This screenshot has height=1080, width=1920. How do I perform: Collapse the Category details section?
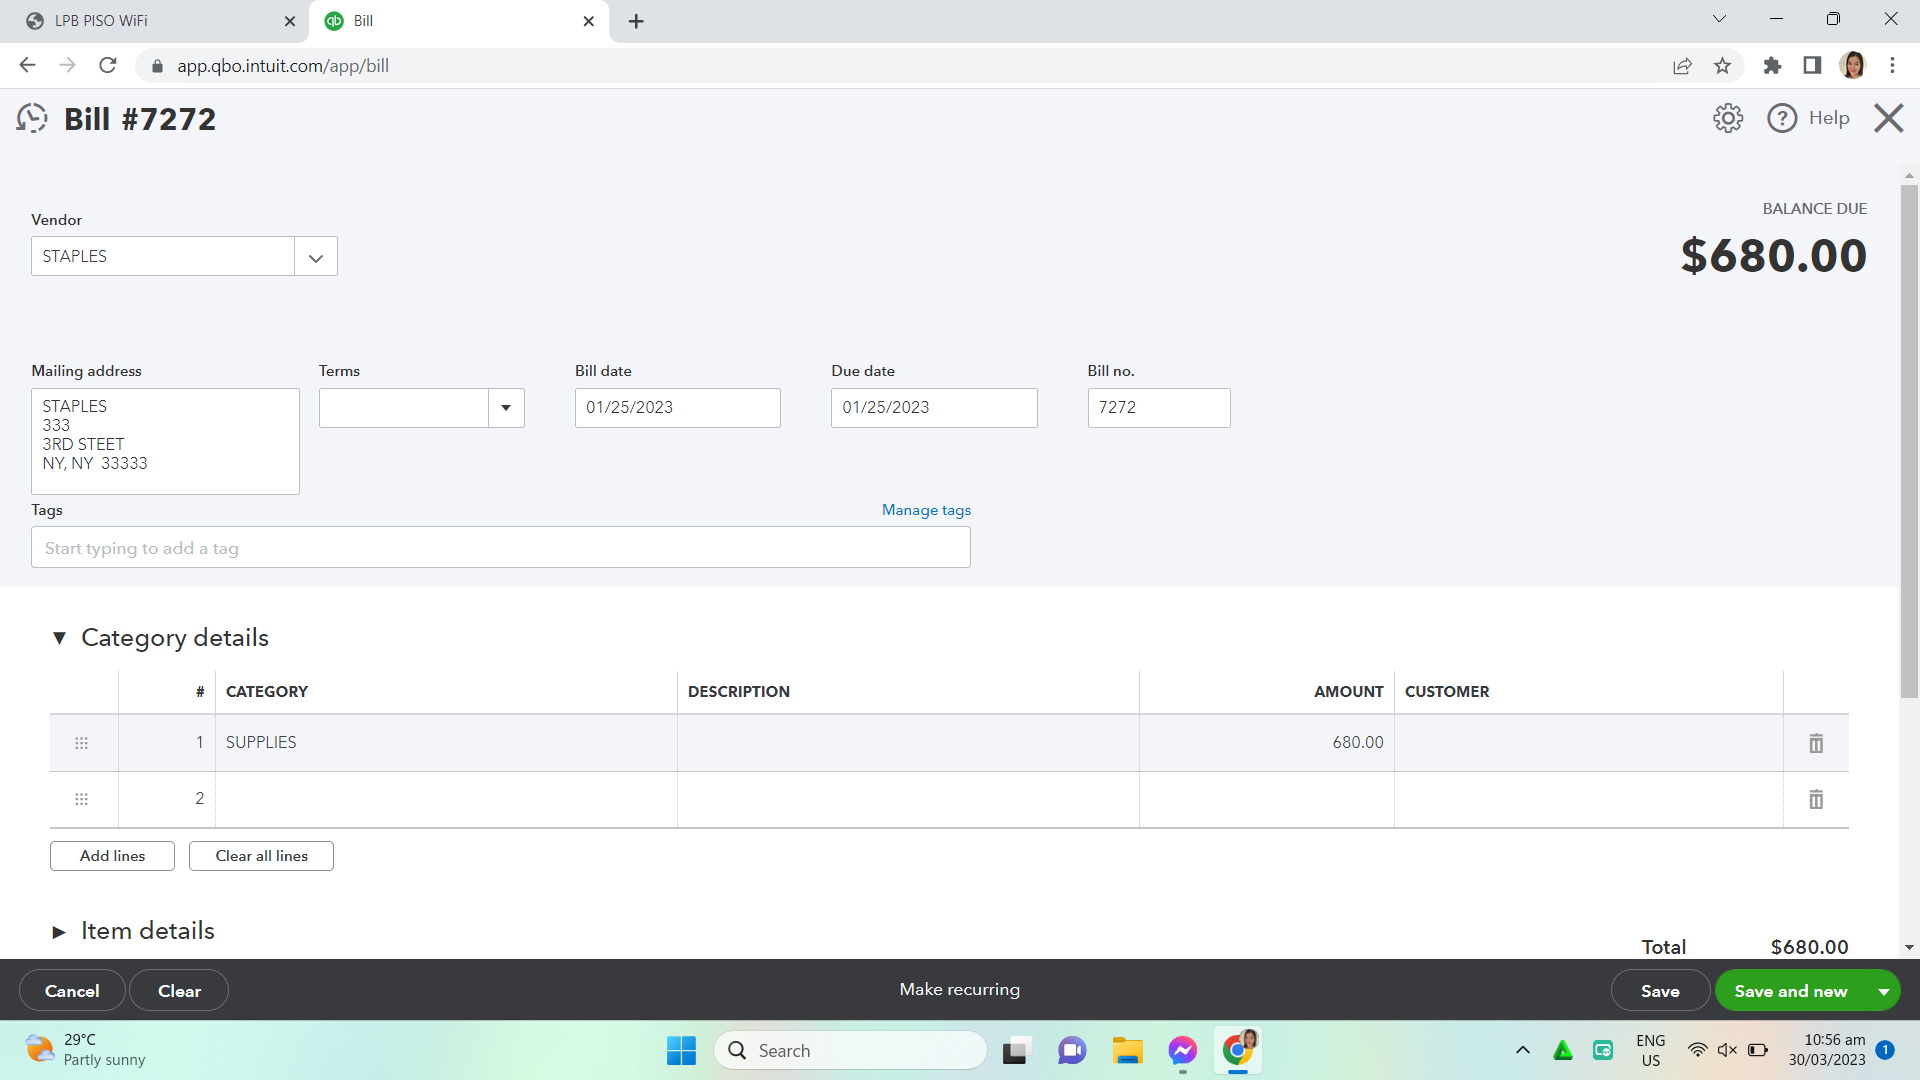[59, 638]
